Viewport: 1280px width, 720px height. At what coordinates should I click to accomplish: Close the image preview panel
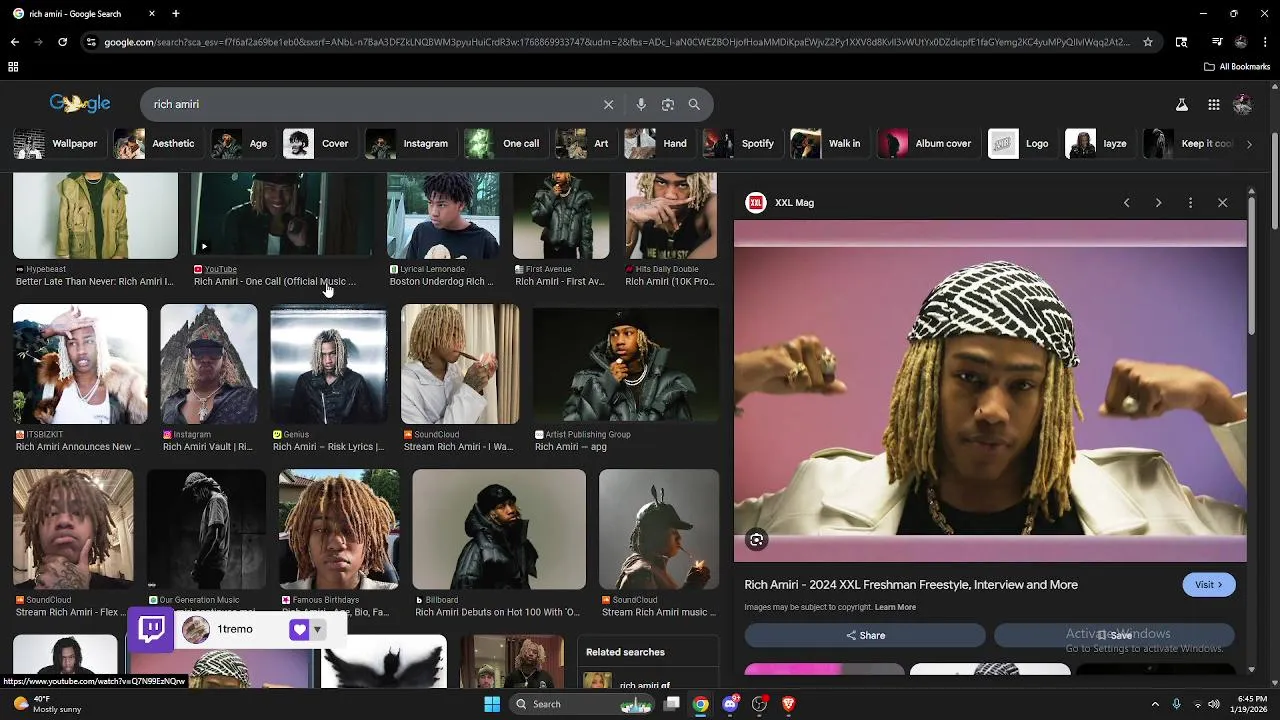click(1222, 202)
